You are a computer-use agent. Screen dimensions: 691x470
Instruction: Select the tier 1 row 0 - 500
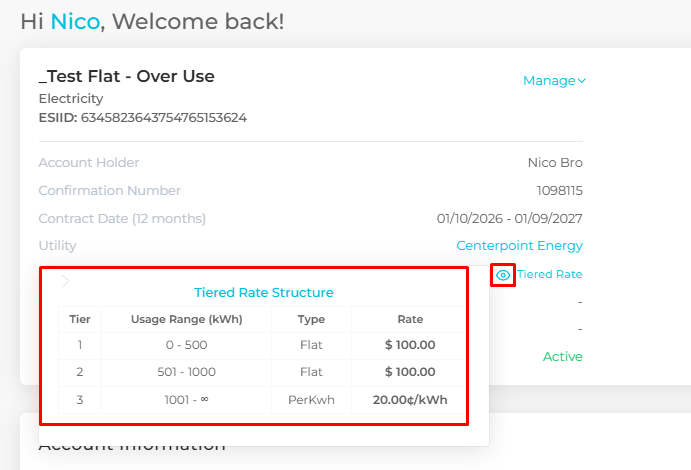pyautogui.click(x=186, y=346)
